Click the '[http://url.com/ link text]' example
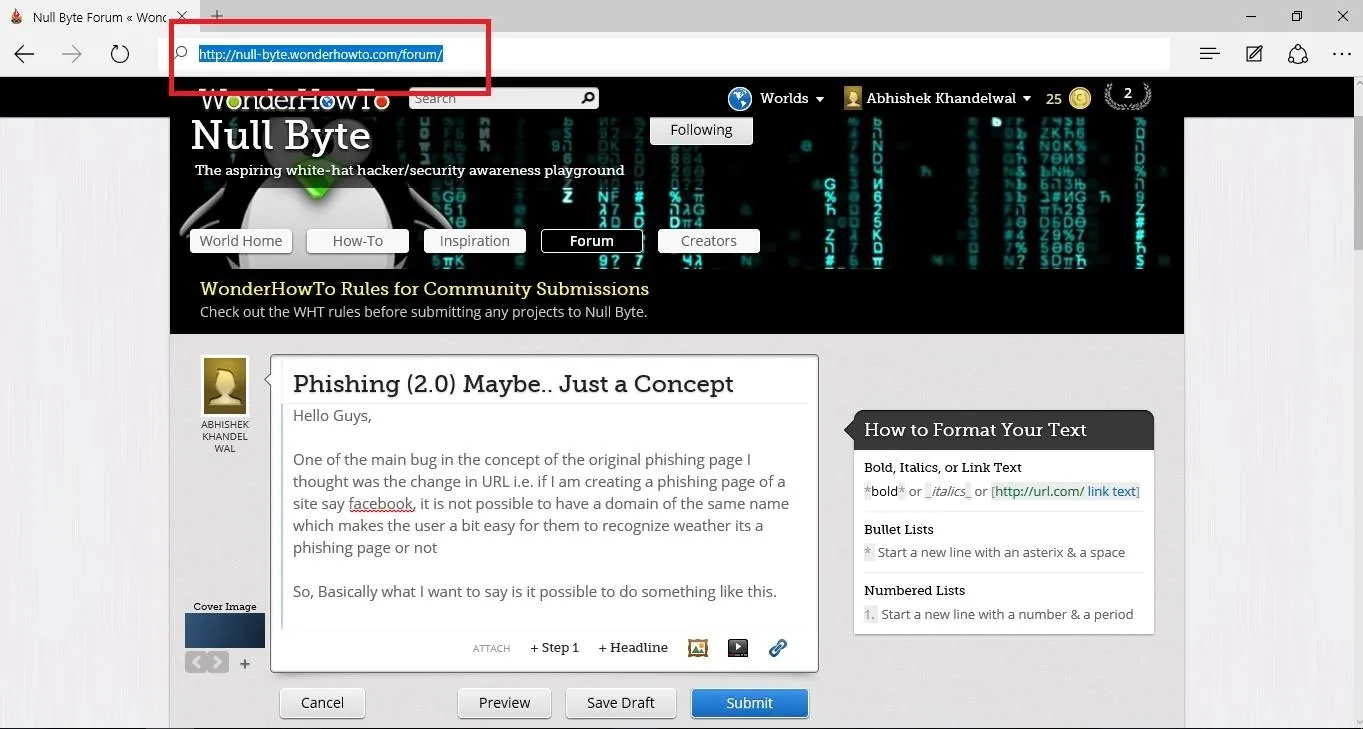1363x729 pixels. 1065,491
